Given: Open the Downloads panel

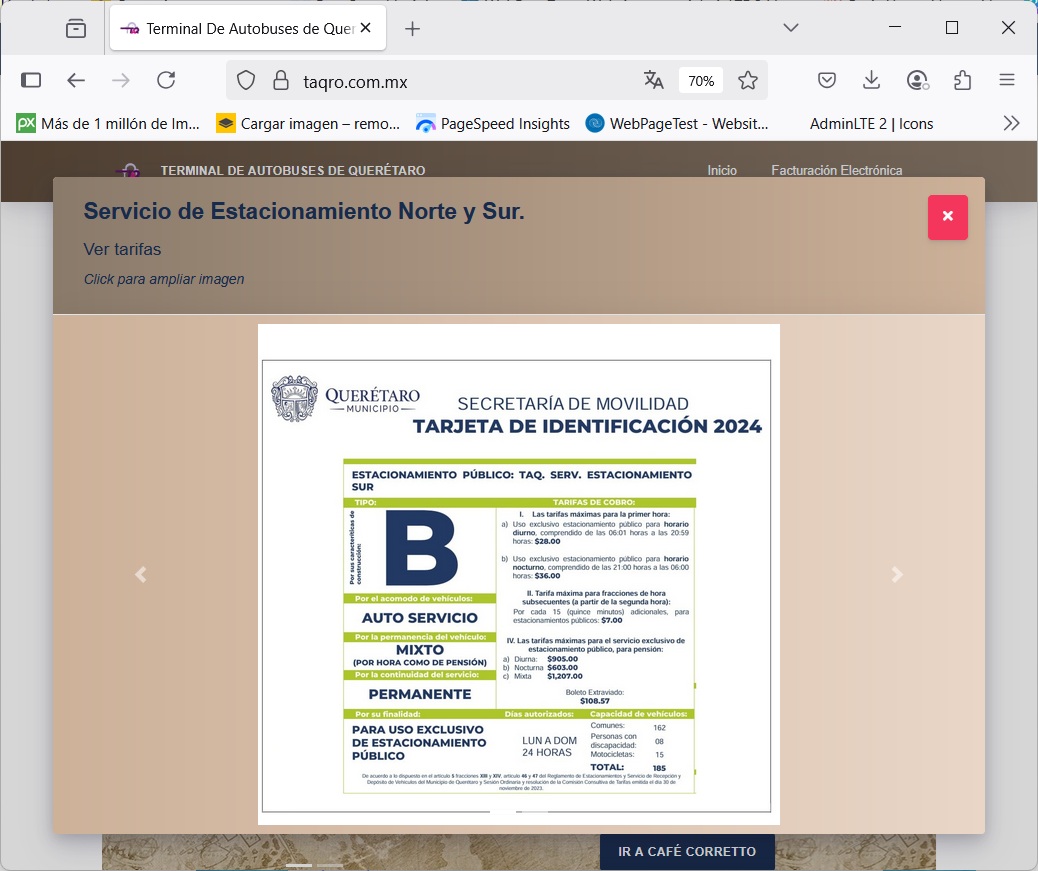Looking at the screenshot, I should pos(871,80).
